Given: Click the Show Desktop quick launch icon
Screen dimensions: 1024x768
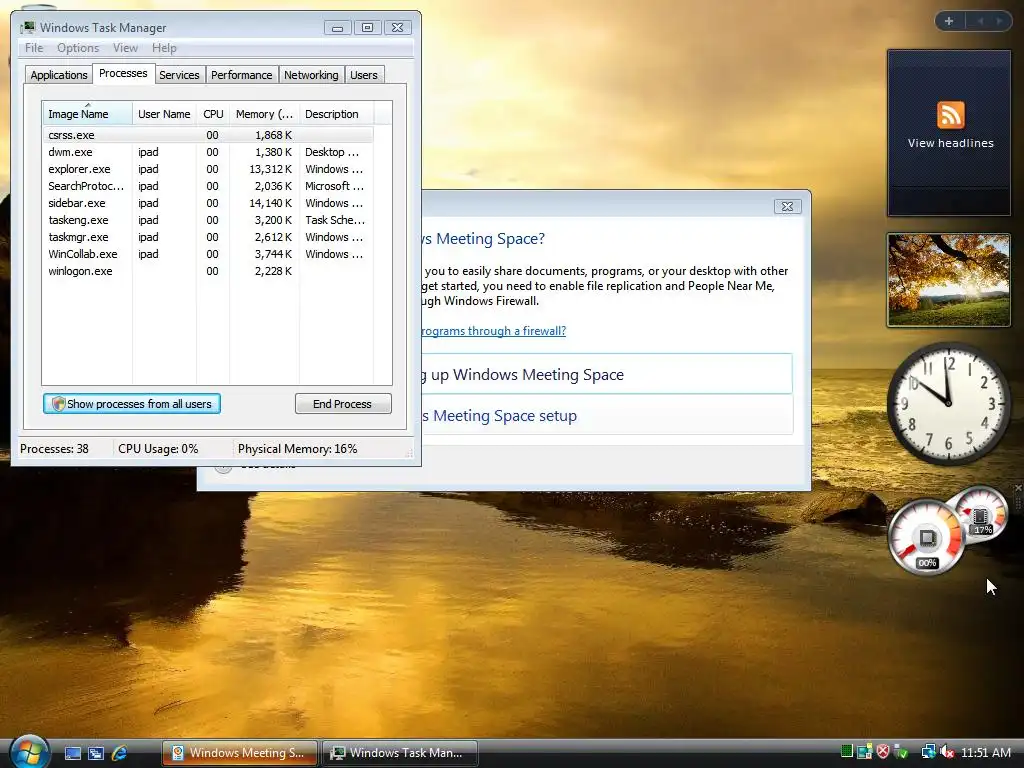Looking at the screenshot, I should (x=72, y=753).
